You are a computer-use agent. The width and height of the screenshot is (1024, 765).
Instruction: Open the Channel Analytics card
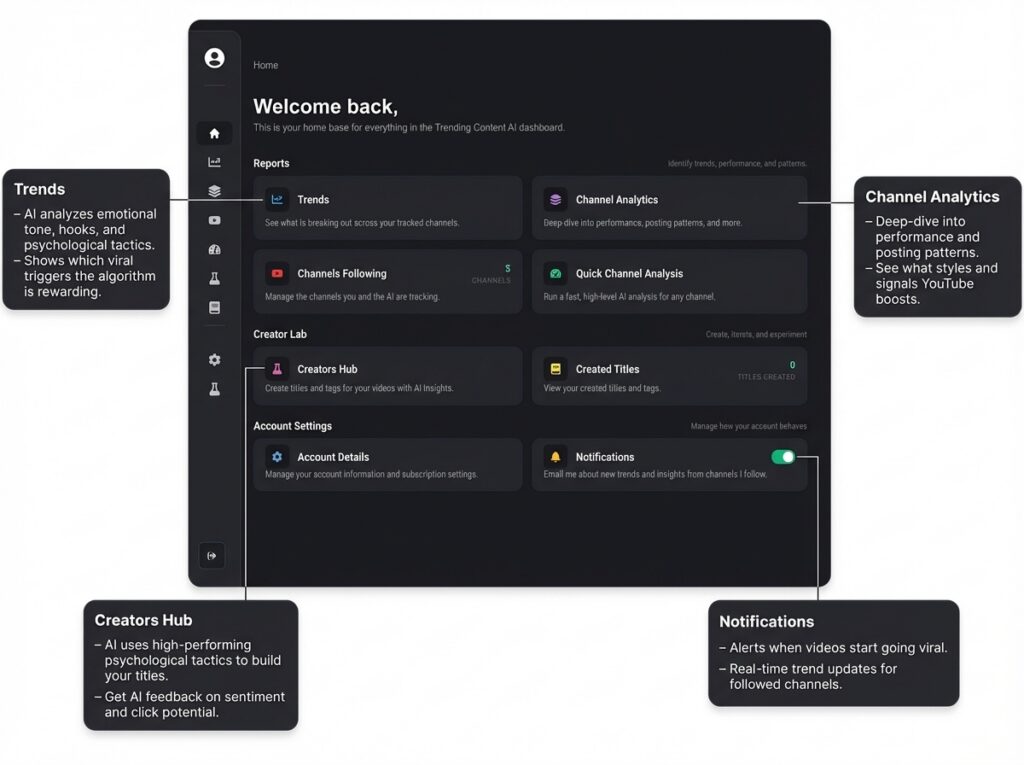coord(668,208)
